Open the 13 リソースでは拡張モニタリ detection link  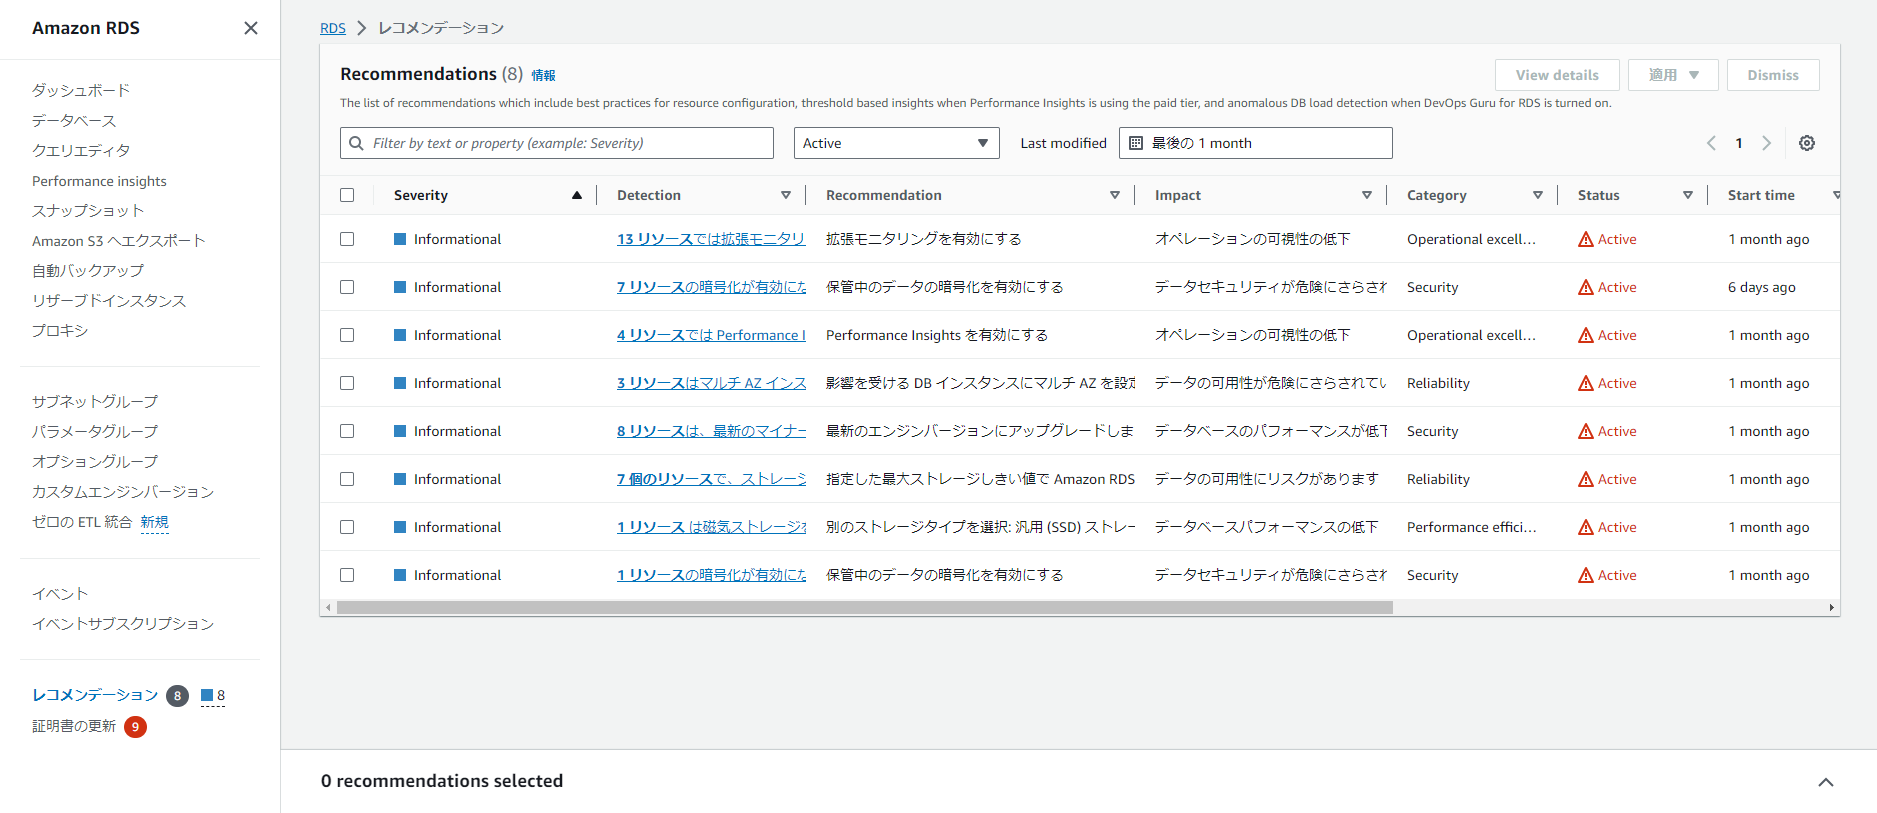(711, 239)
